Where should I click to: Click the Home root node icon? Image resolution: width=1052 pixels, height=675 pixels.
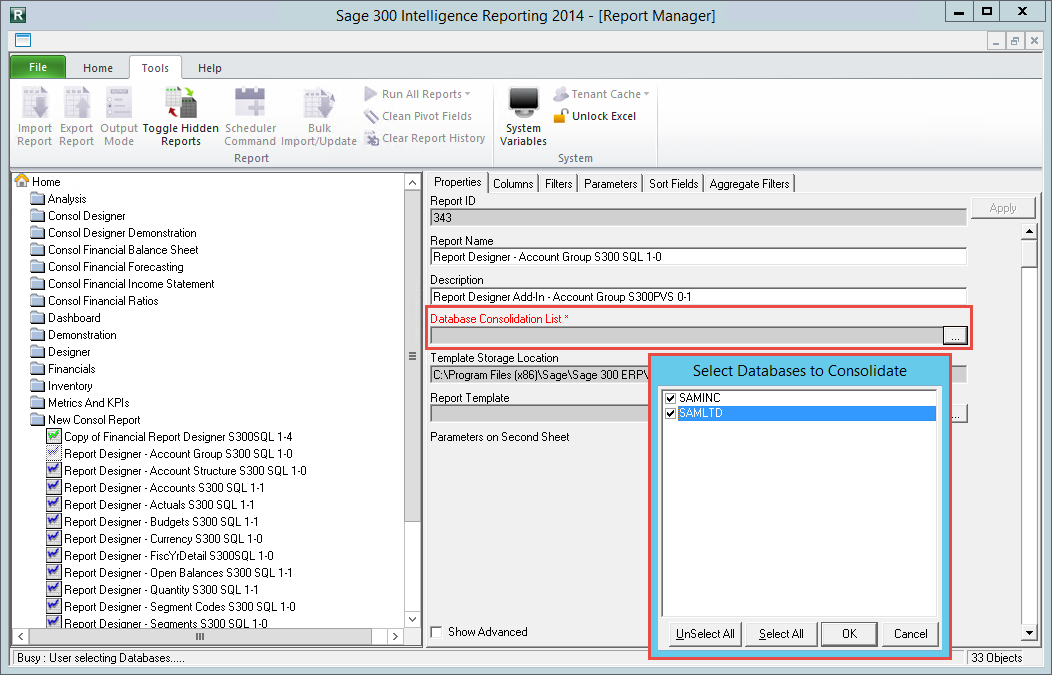pos(22,181)
